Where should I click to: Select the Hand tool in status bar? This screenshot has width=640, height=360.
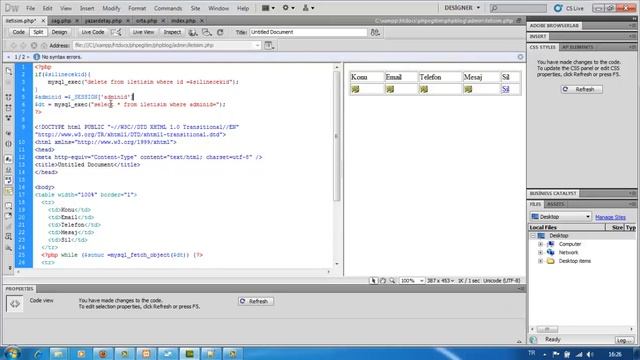tap(383, 281)
